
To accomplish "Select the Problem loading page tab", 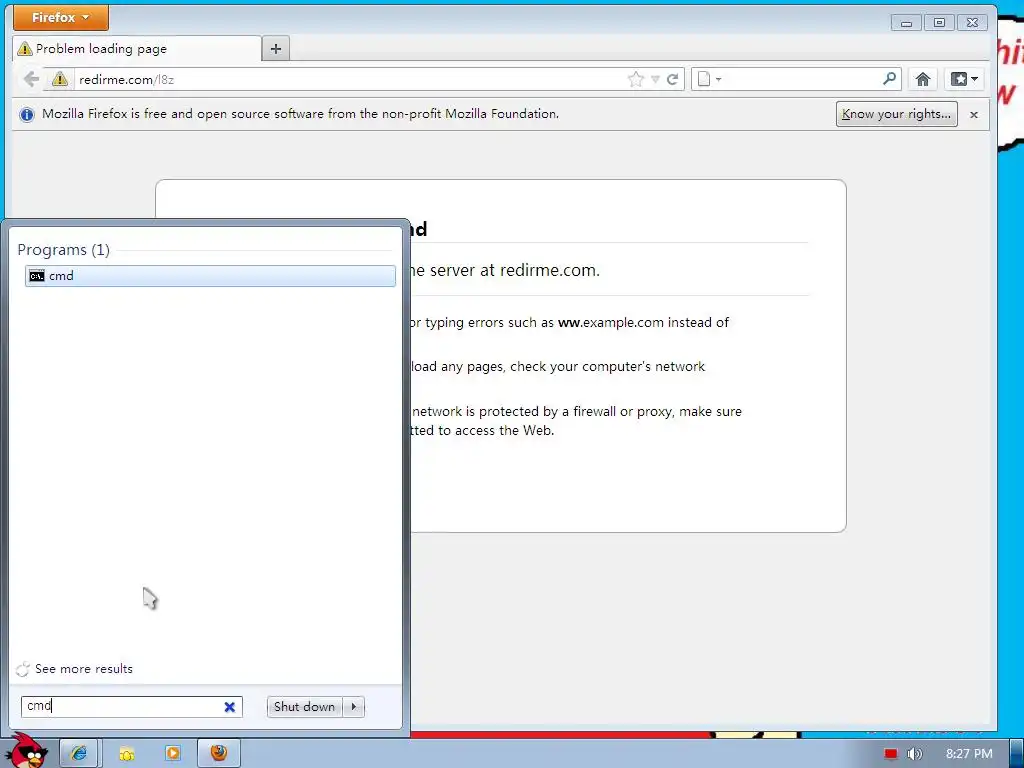I will pyautogui.click(x=137, y=48).
